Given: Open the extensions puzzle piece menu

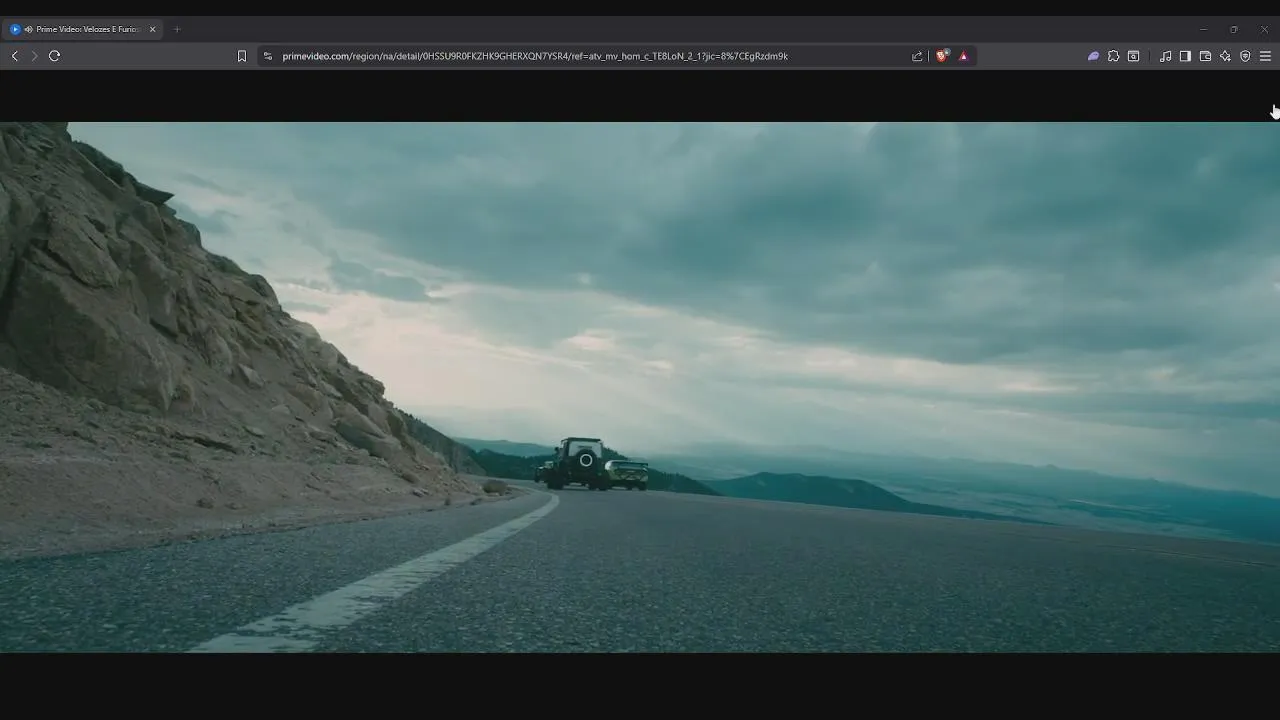Looking at the screenshot, I should (1113, 56).
